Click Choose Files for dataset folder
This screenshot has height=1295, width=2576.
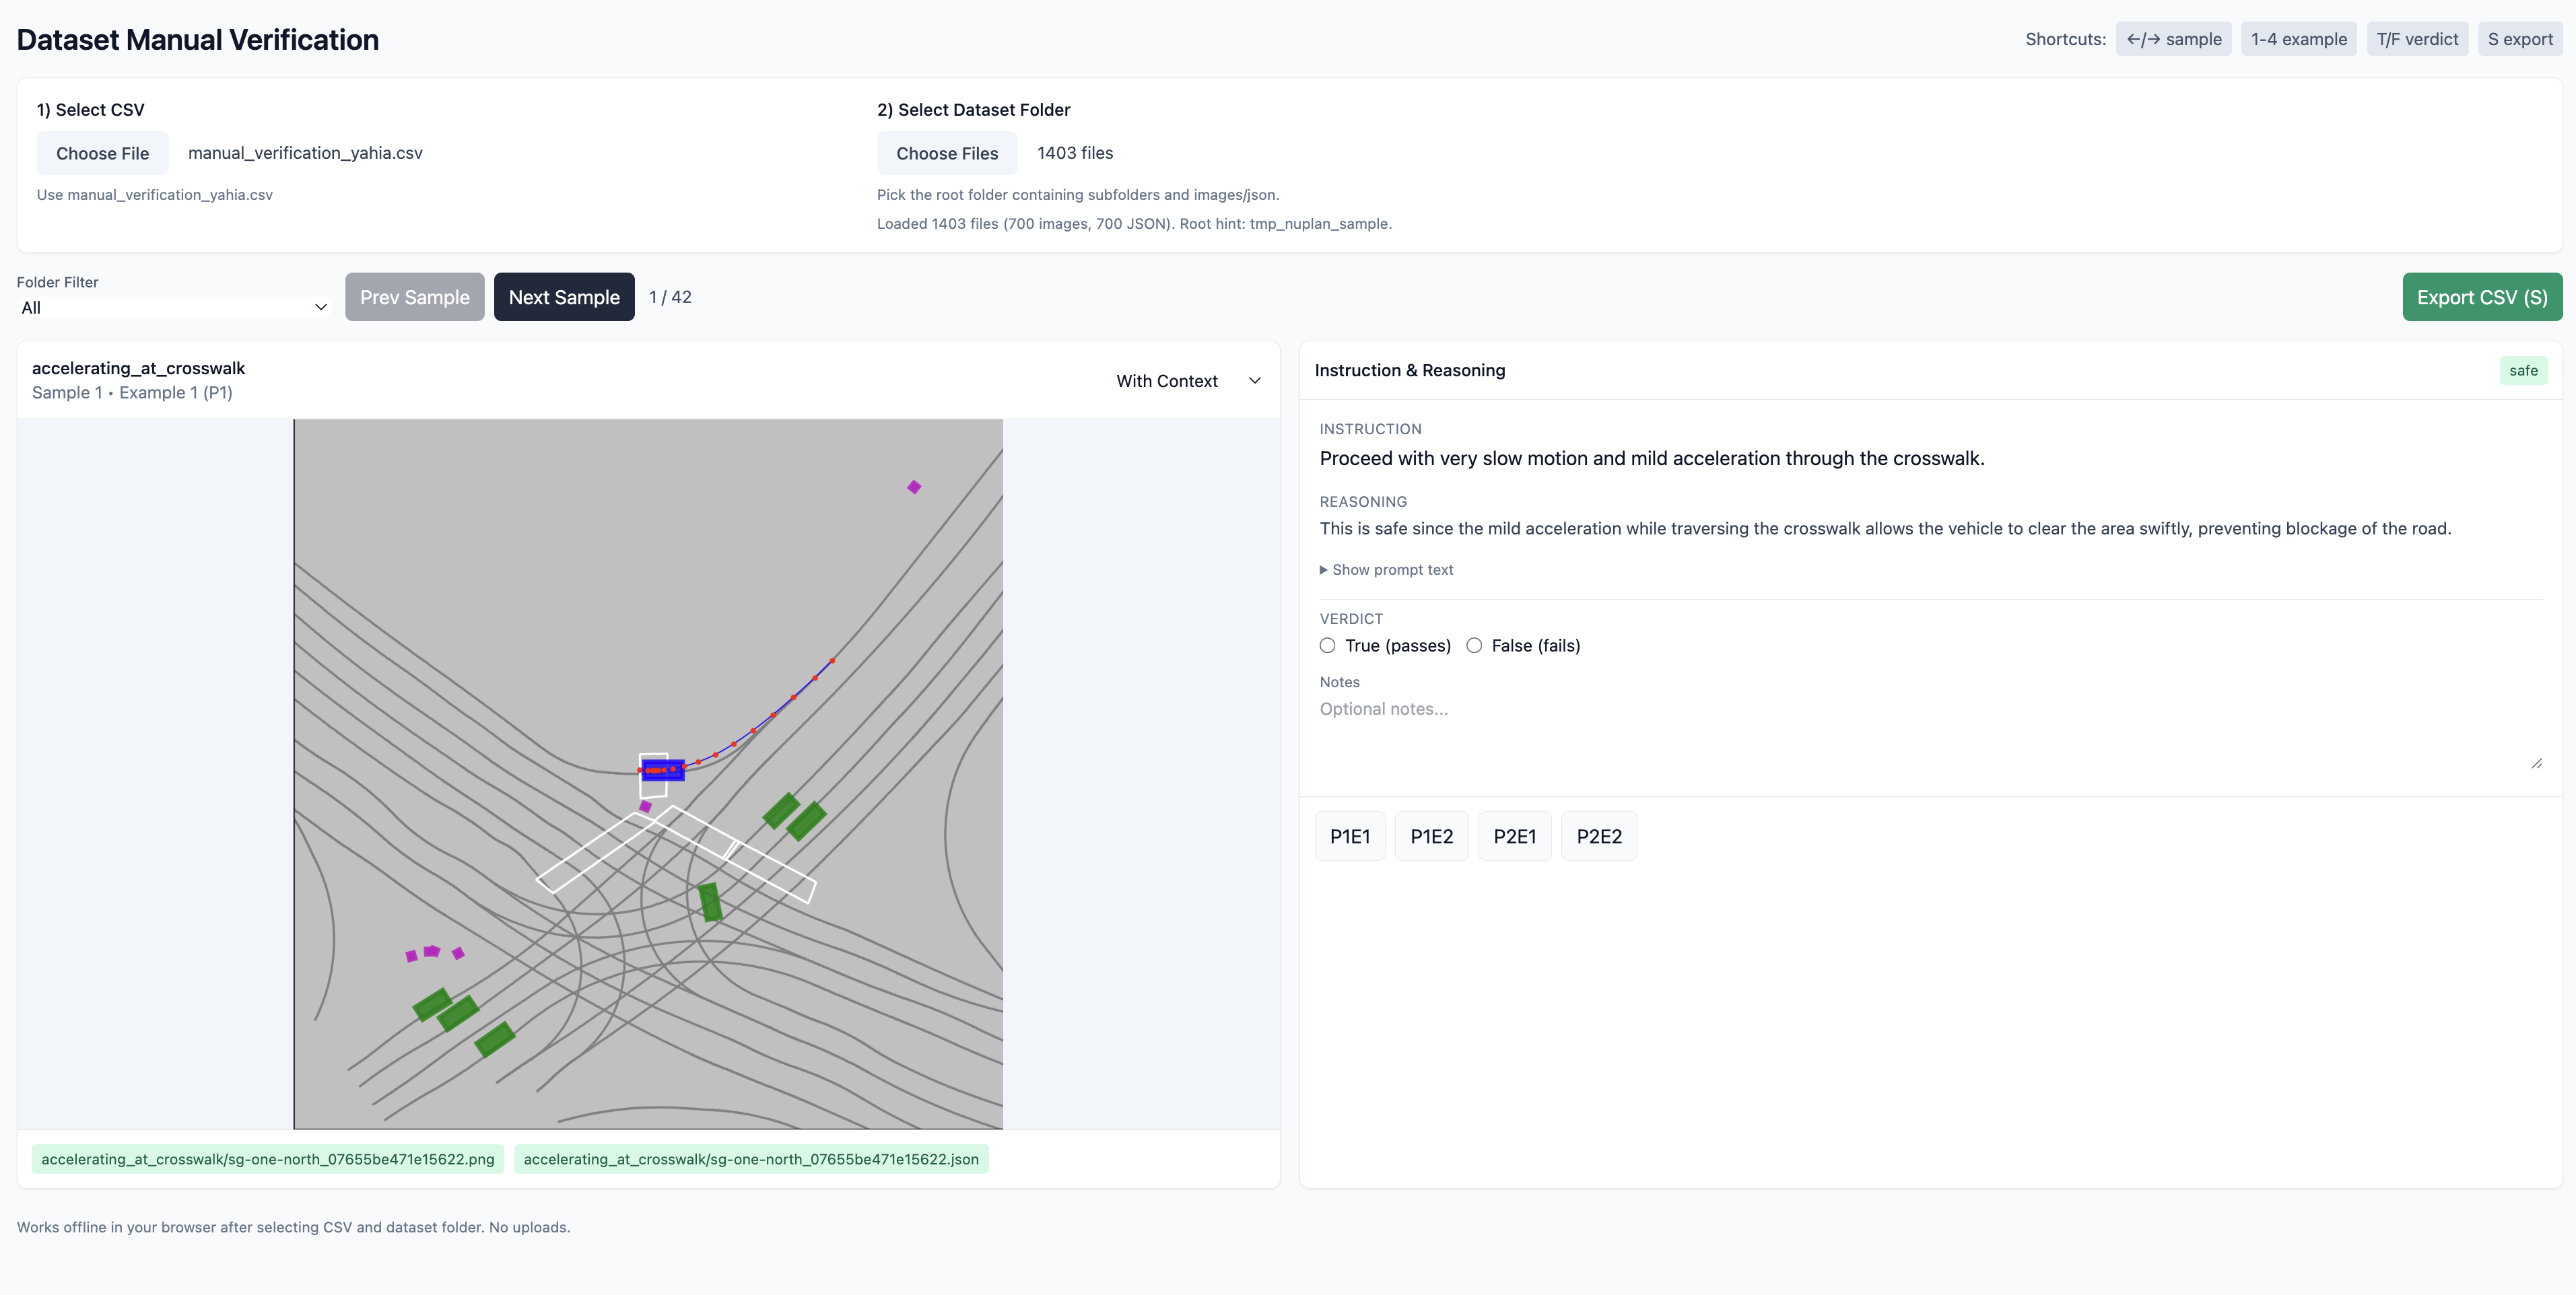946,153
